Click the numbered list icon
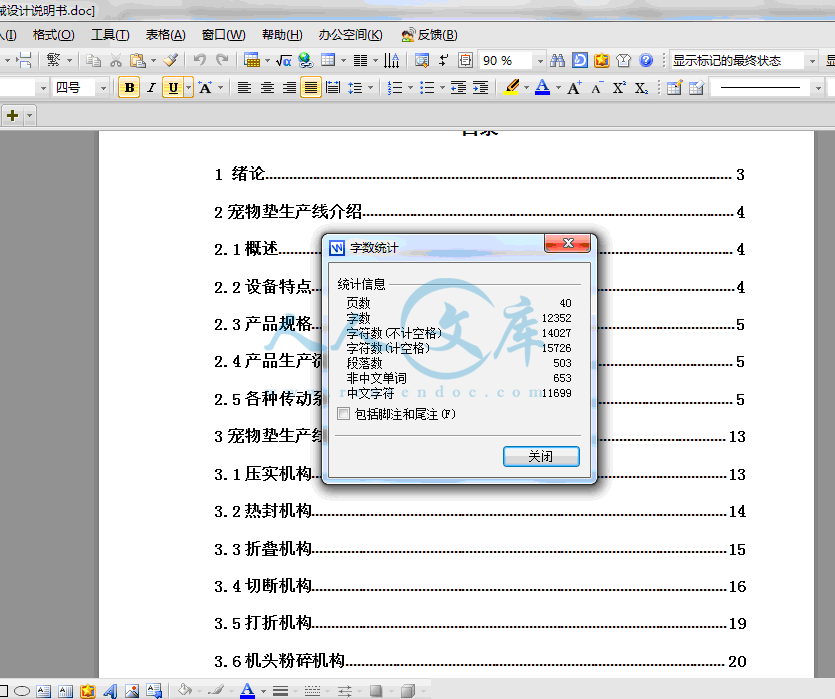The image size is (835, 699). pyautogui.click(x=395, y=88)
